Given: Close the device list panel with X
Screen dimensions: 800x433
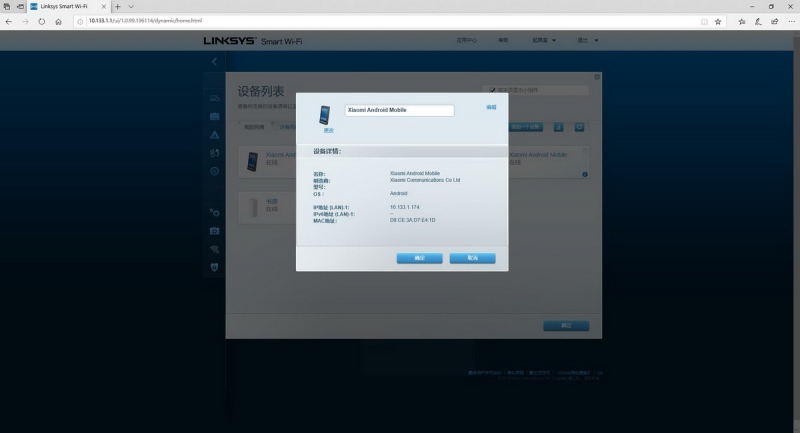Looking at the screenshot, I should [x=597, y=77].
